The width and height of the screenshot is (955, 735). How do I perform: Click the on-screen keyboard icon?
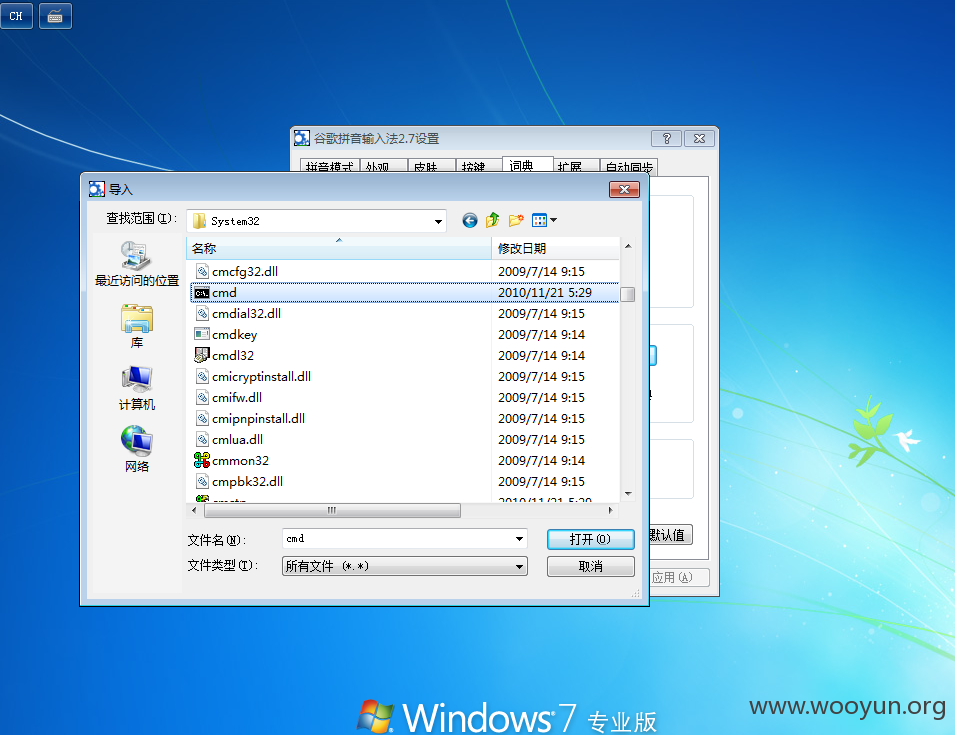[x=55, y=16]
